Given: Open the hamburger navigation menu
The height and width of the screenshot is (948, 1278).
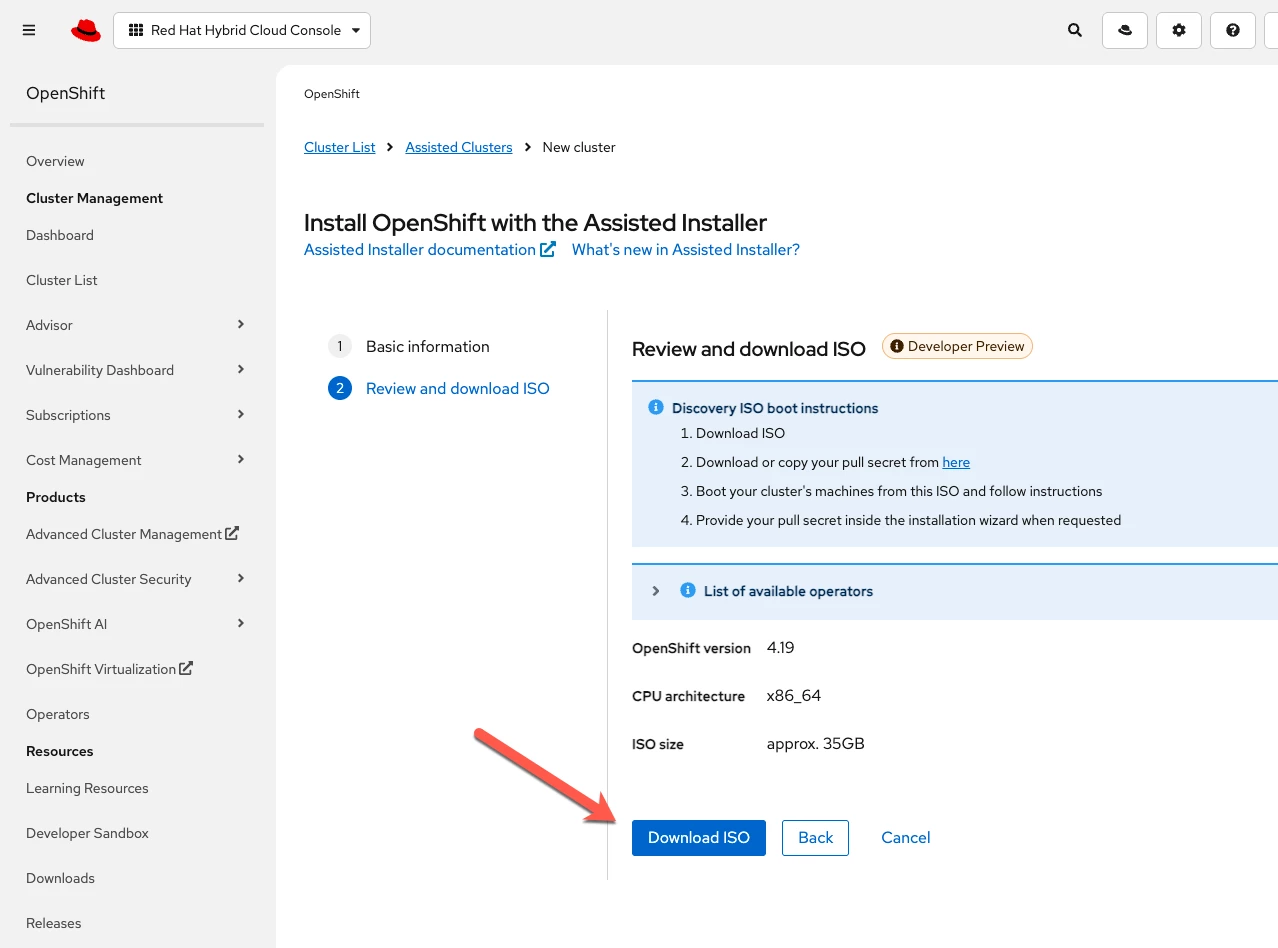Looking at the screenshot, I should pos(29,30).
